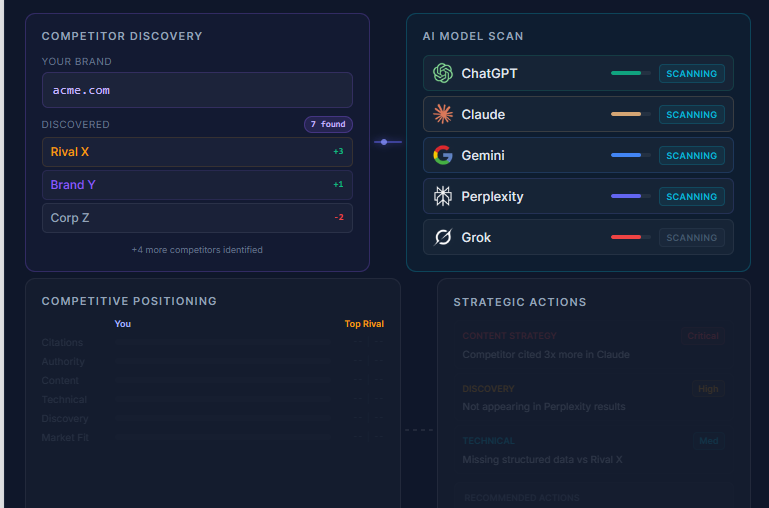Click the "7 found" badge
Image resolution: width=769 pixels, height=508 pixels.
(x=328, y=125)
